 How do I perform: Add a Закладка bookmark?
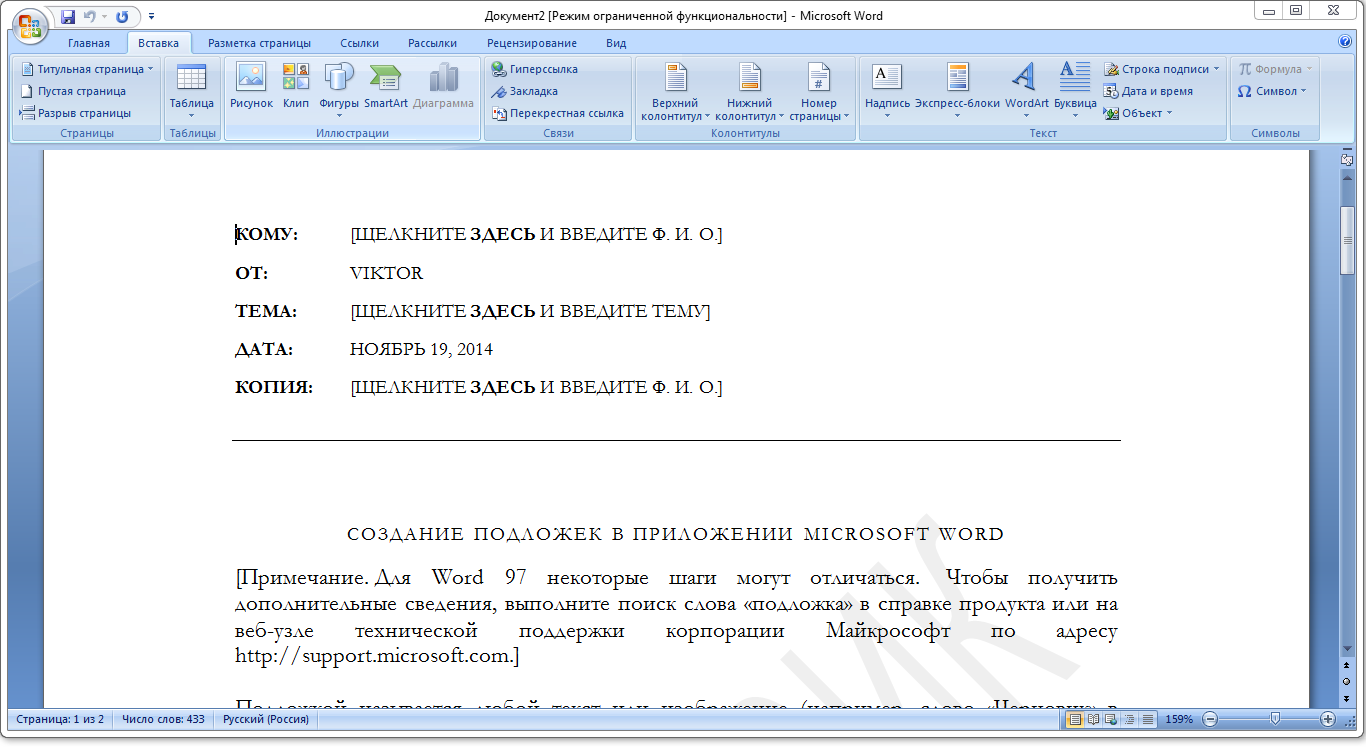(525, 92)
